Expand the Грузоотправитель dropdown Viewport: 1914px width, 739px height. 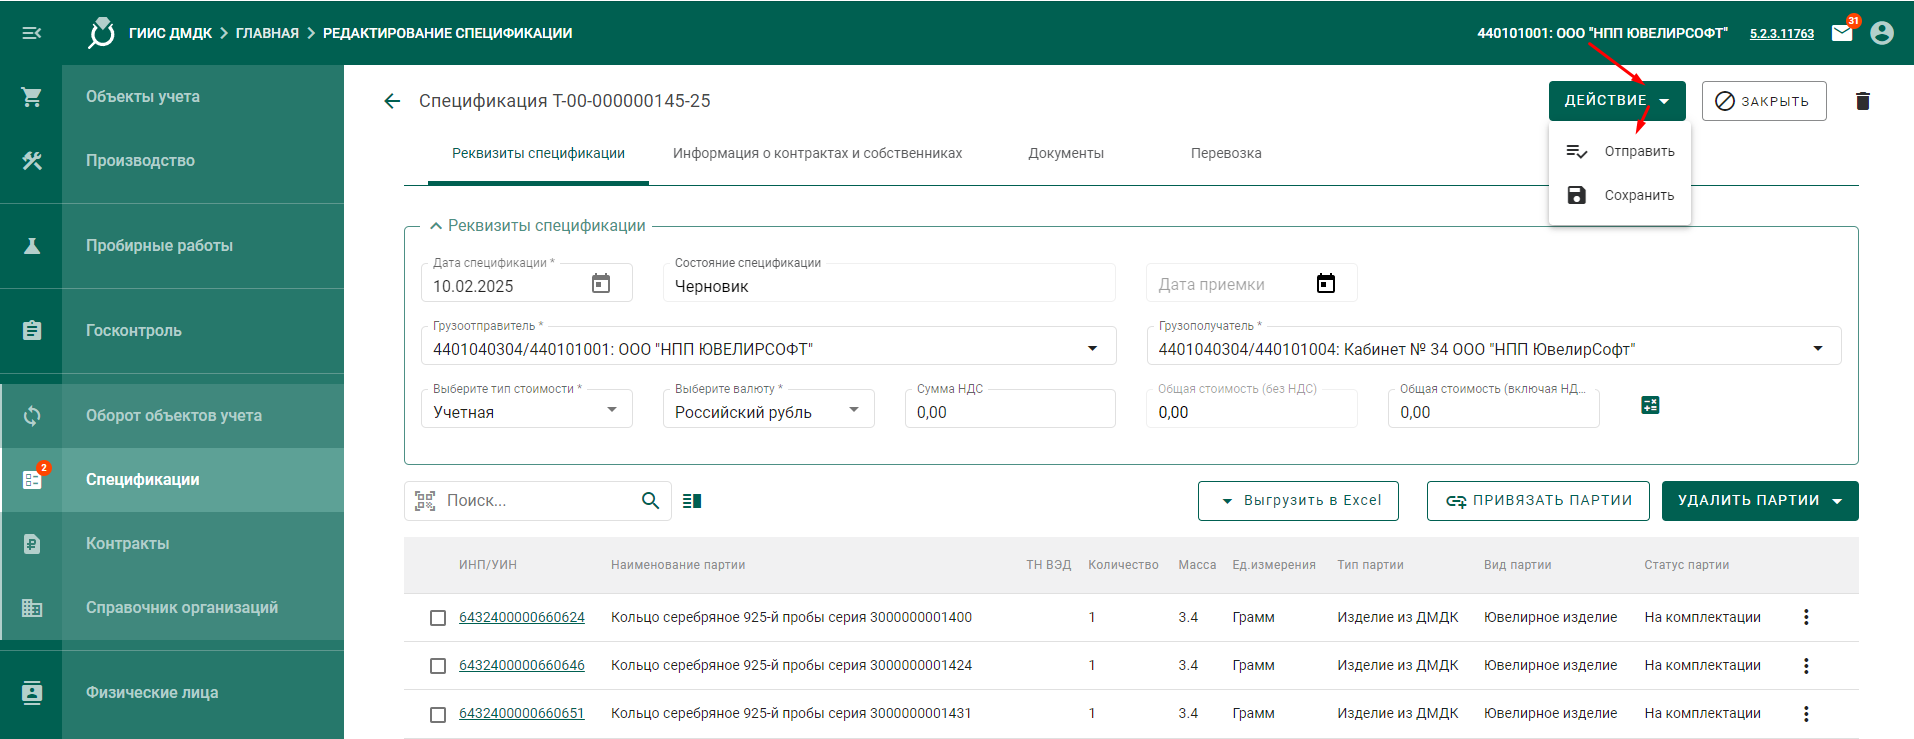[1093, 348]
